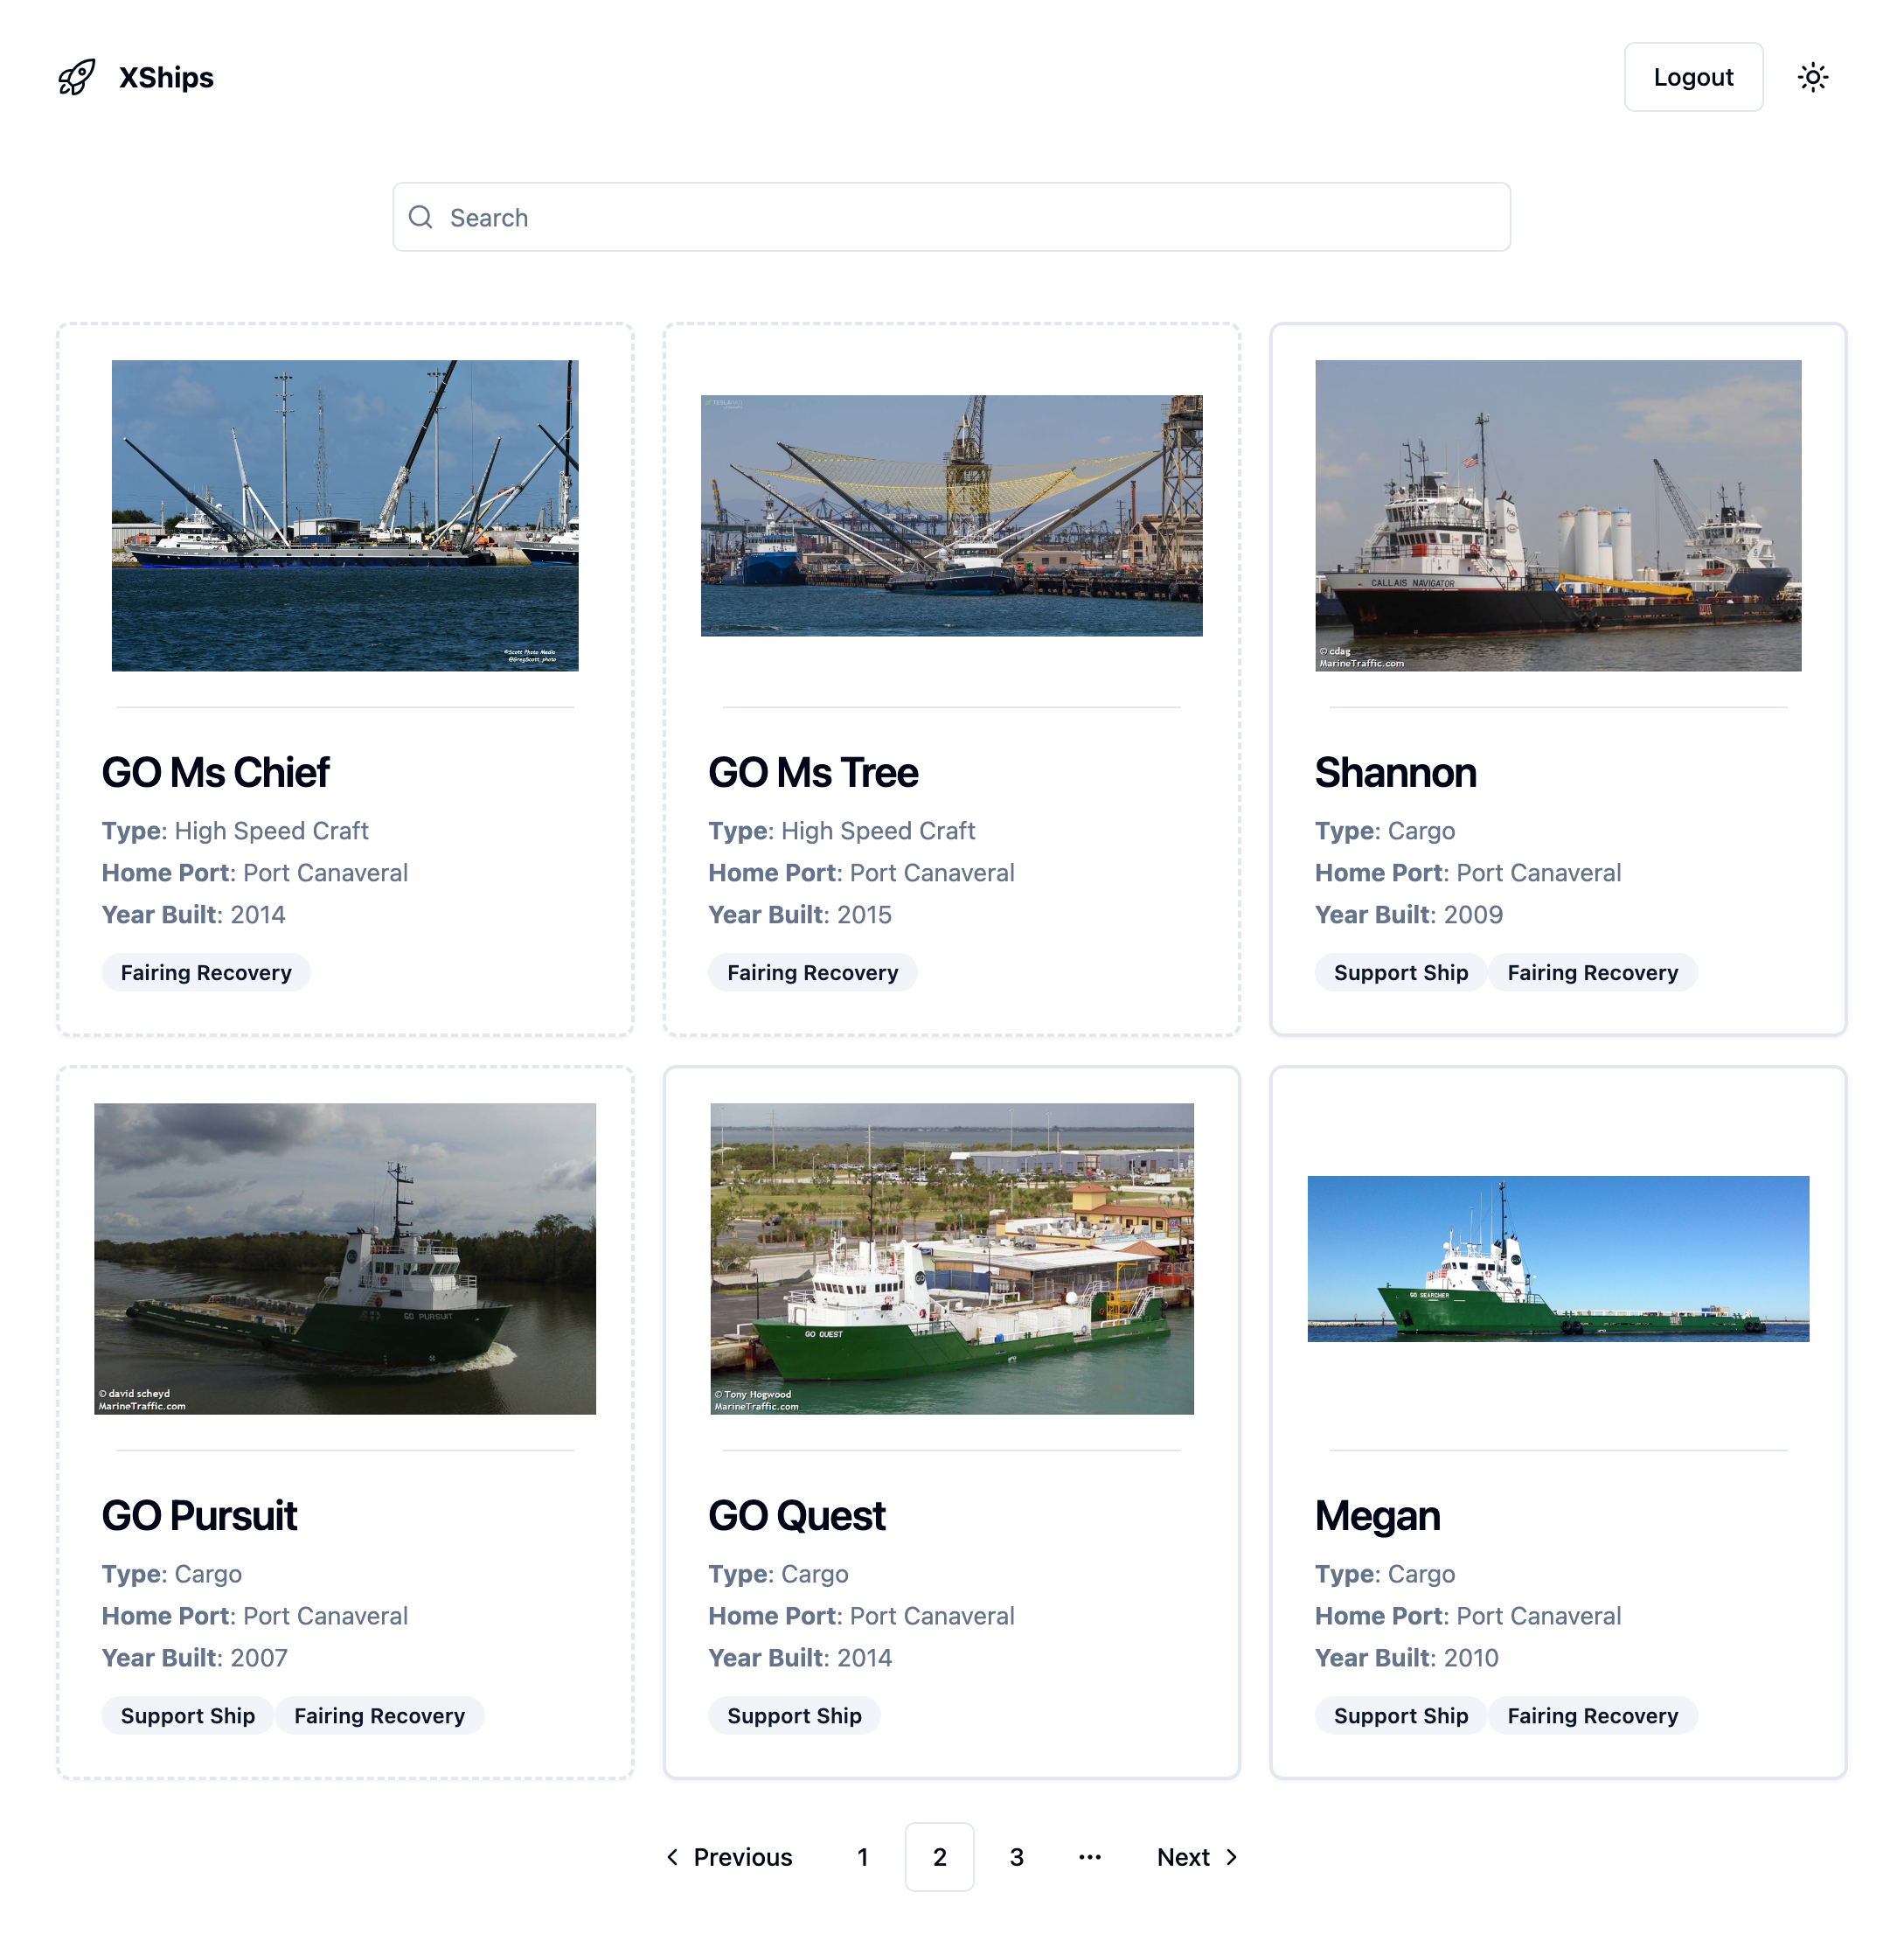The image size is (1904, 1934).
Task: Open the GO Quest ship photo
Action: 950,1258
